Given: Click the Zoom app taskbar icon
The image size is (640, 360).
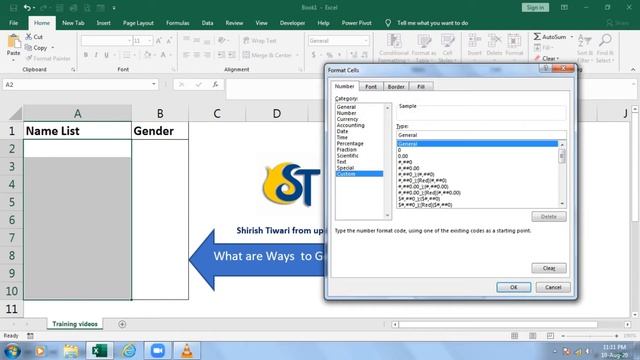Looking at the screenshot, I should click(158, 351).
